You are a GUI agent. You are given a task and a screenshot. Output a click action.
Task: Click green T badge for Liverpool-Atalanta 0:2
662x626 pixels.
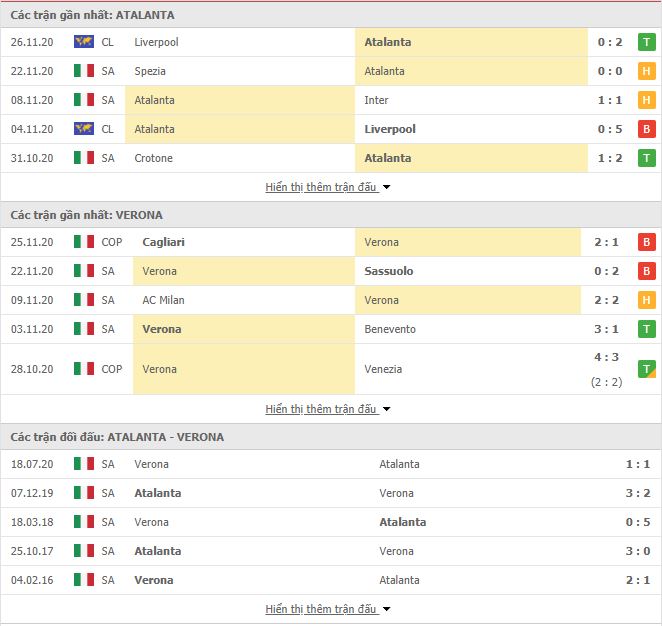646,42
